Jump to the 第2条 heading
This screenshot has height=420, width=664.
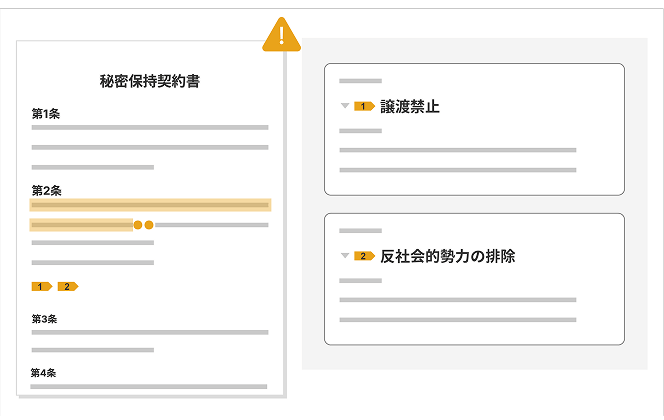pos(45,190)
